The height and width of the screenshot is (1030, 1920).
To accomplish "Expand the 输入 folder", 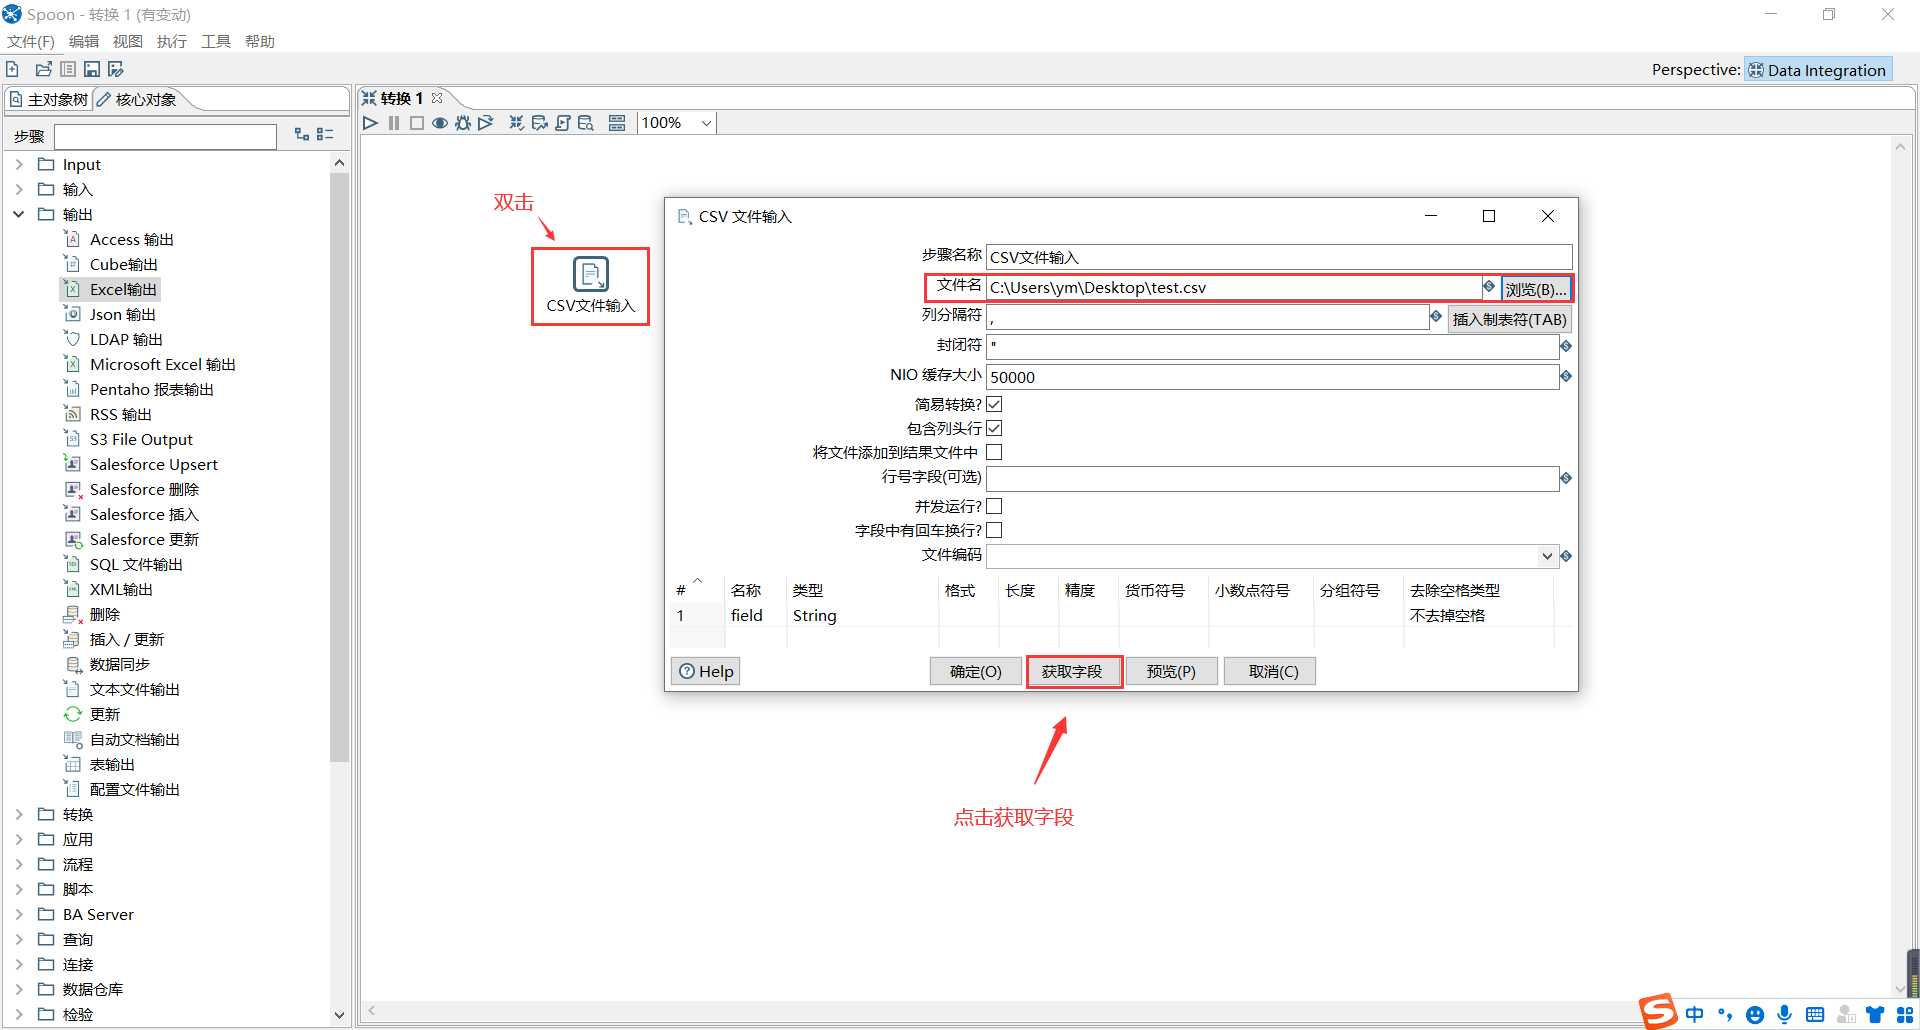I will [19, 189].
